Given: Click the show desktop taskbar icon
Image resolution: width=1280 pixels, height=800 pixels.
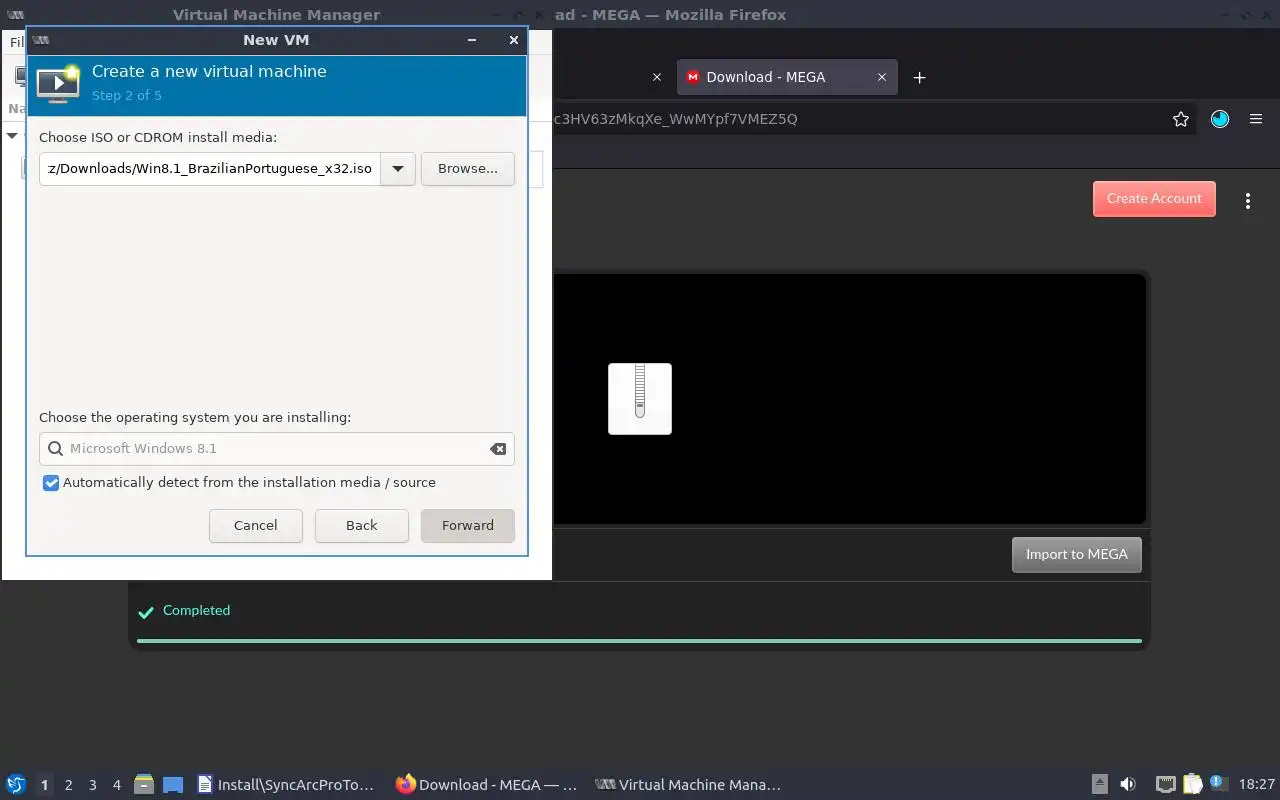Looking at the screenshot, I should click(x=173, y=785).
